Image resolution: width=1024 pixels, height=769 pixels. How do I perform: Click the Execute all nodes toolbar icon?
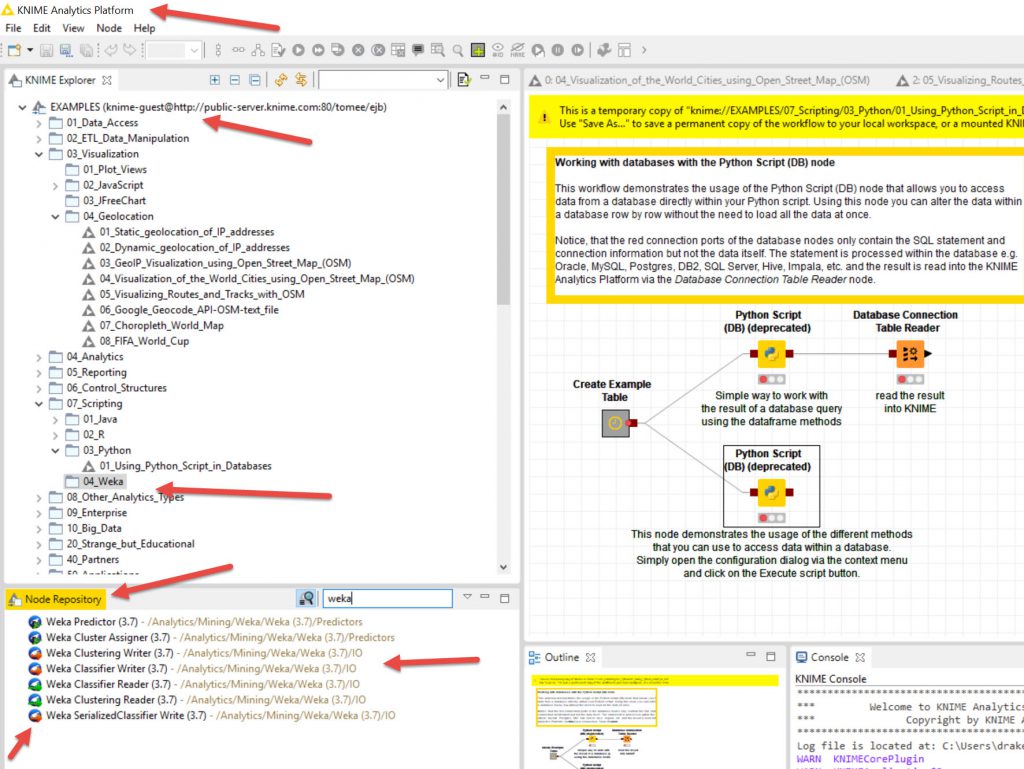pyautogui.click(x=318, y=49)
